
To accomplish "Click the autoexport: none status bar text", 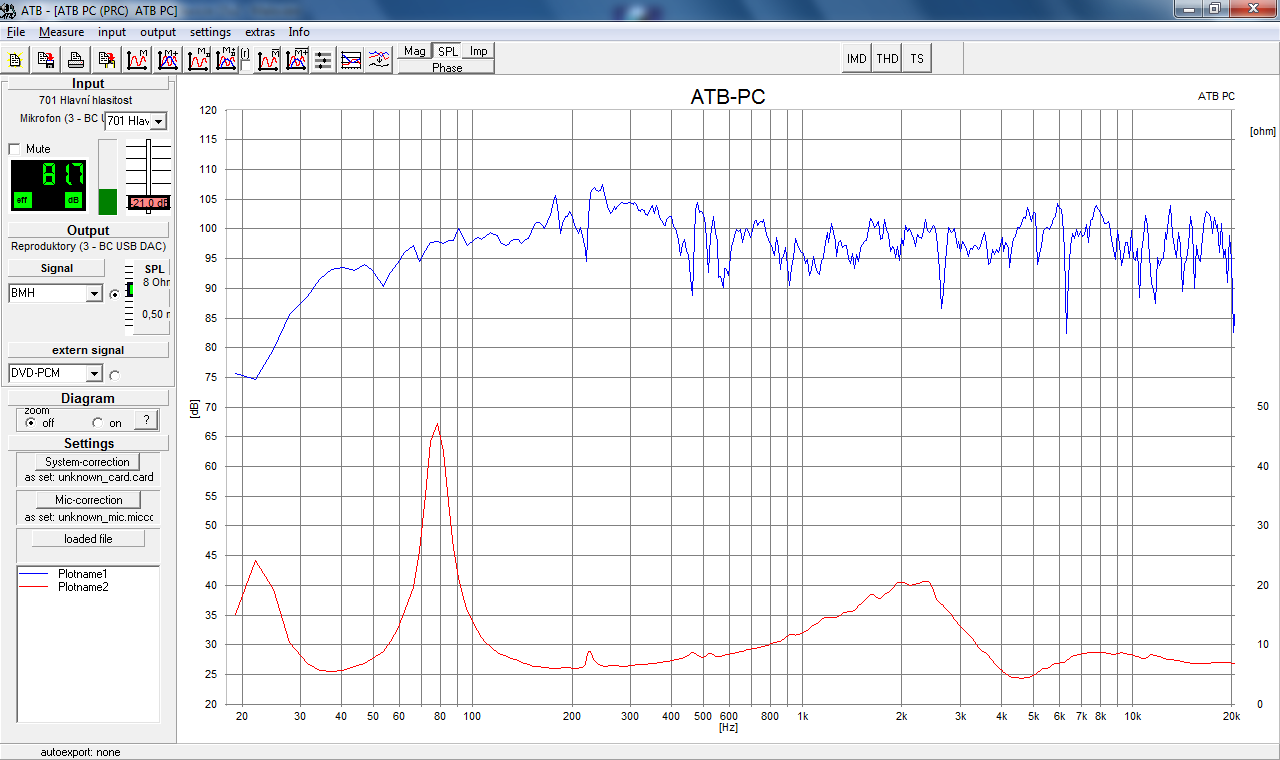I will click(80, 752).
